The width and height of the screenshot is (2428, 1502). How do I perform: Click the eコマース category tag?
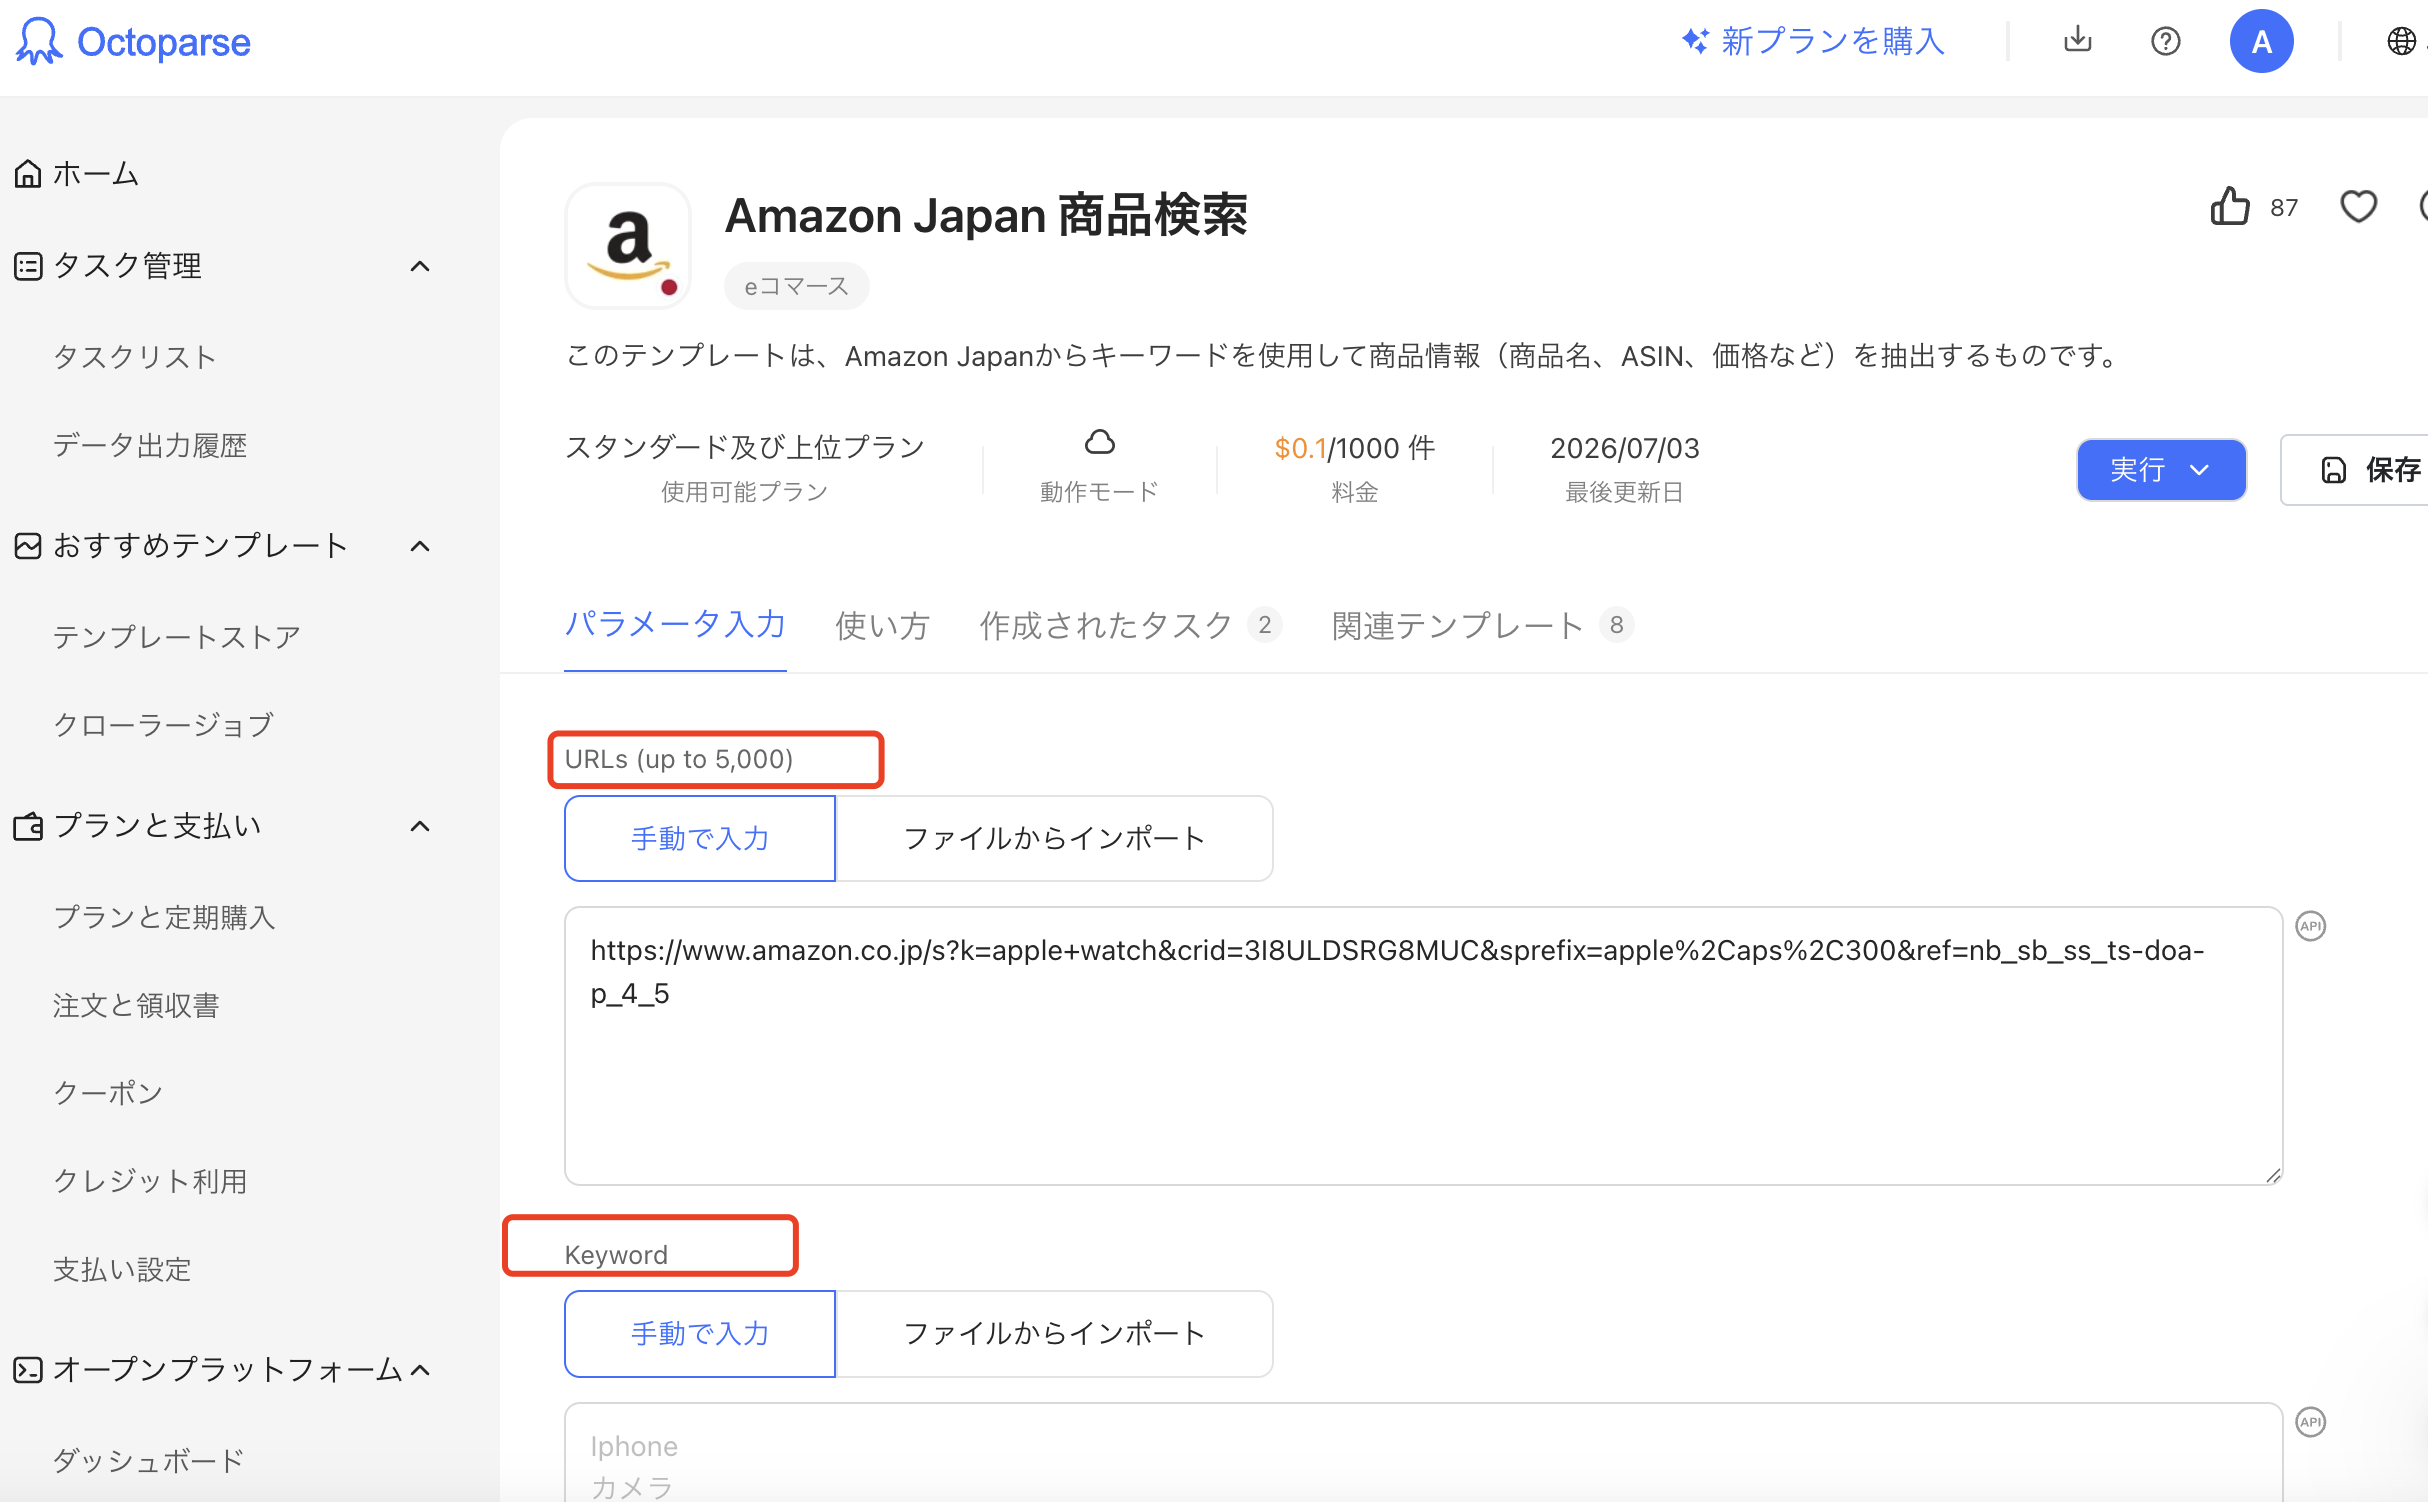(797, 286)
